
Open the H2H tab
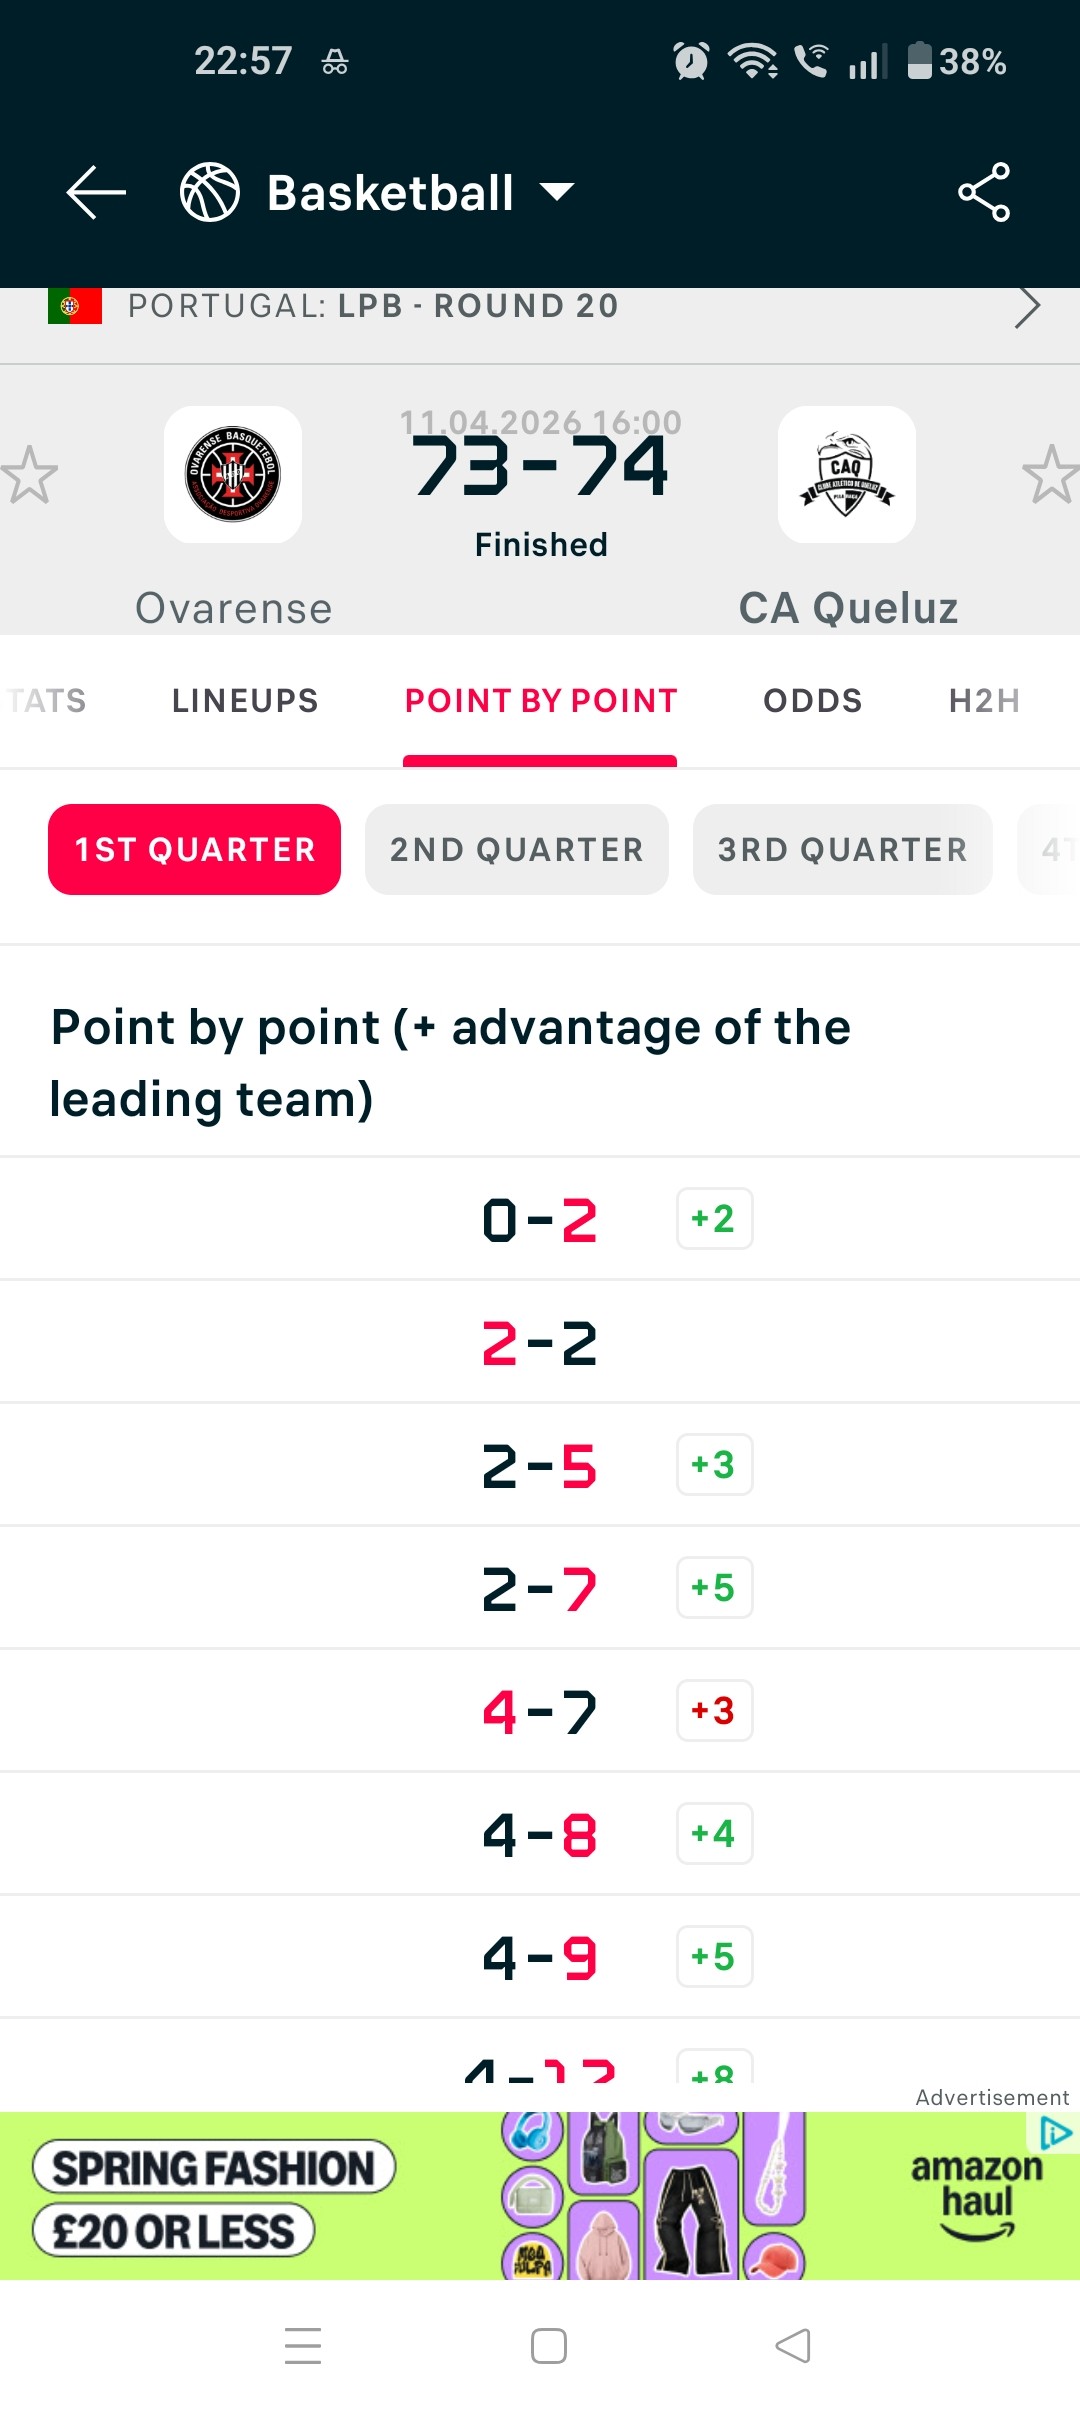tap(985, 701)
